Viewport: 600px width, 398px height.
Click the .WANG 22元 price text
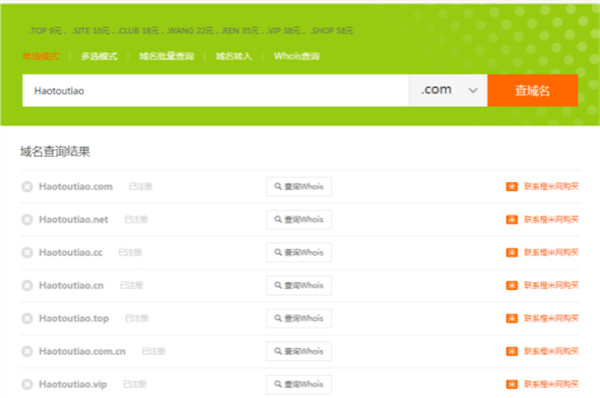(x=190, y=30)
